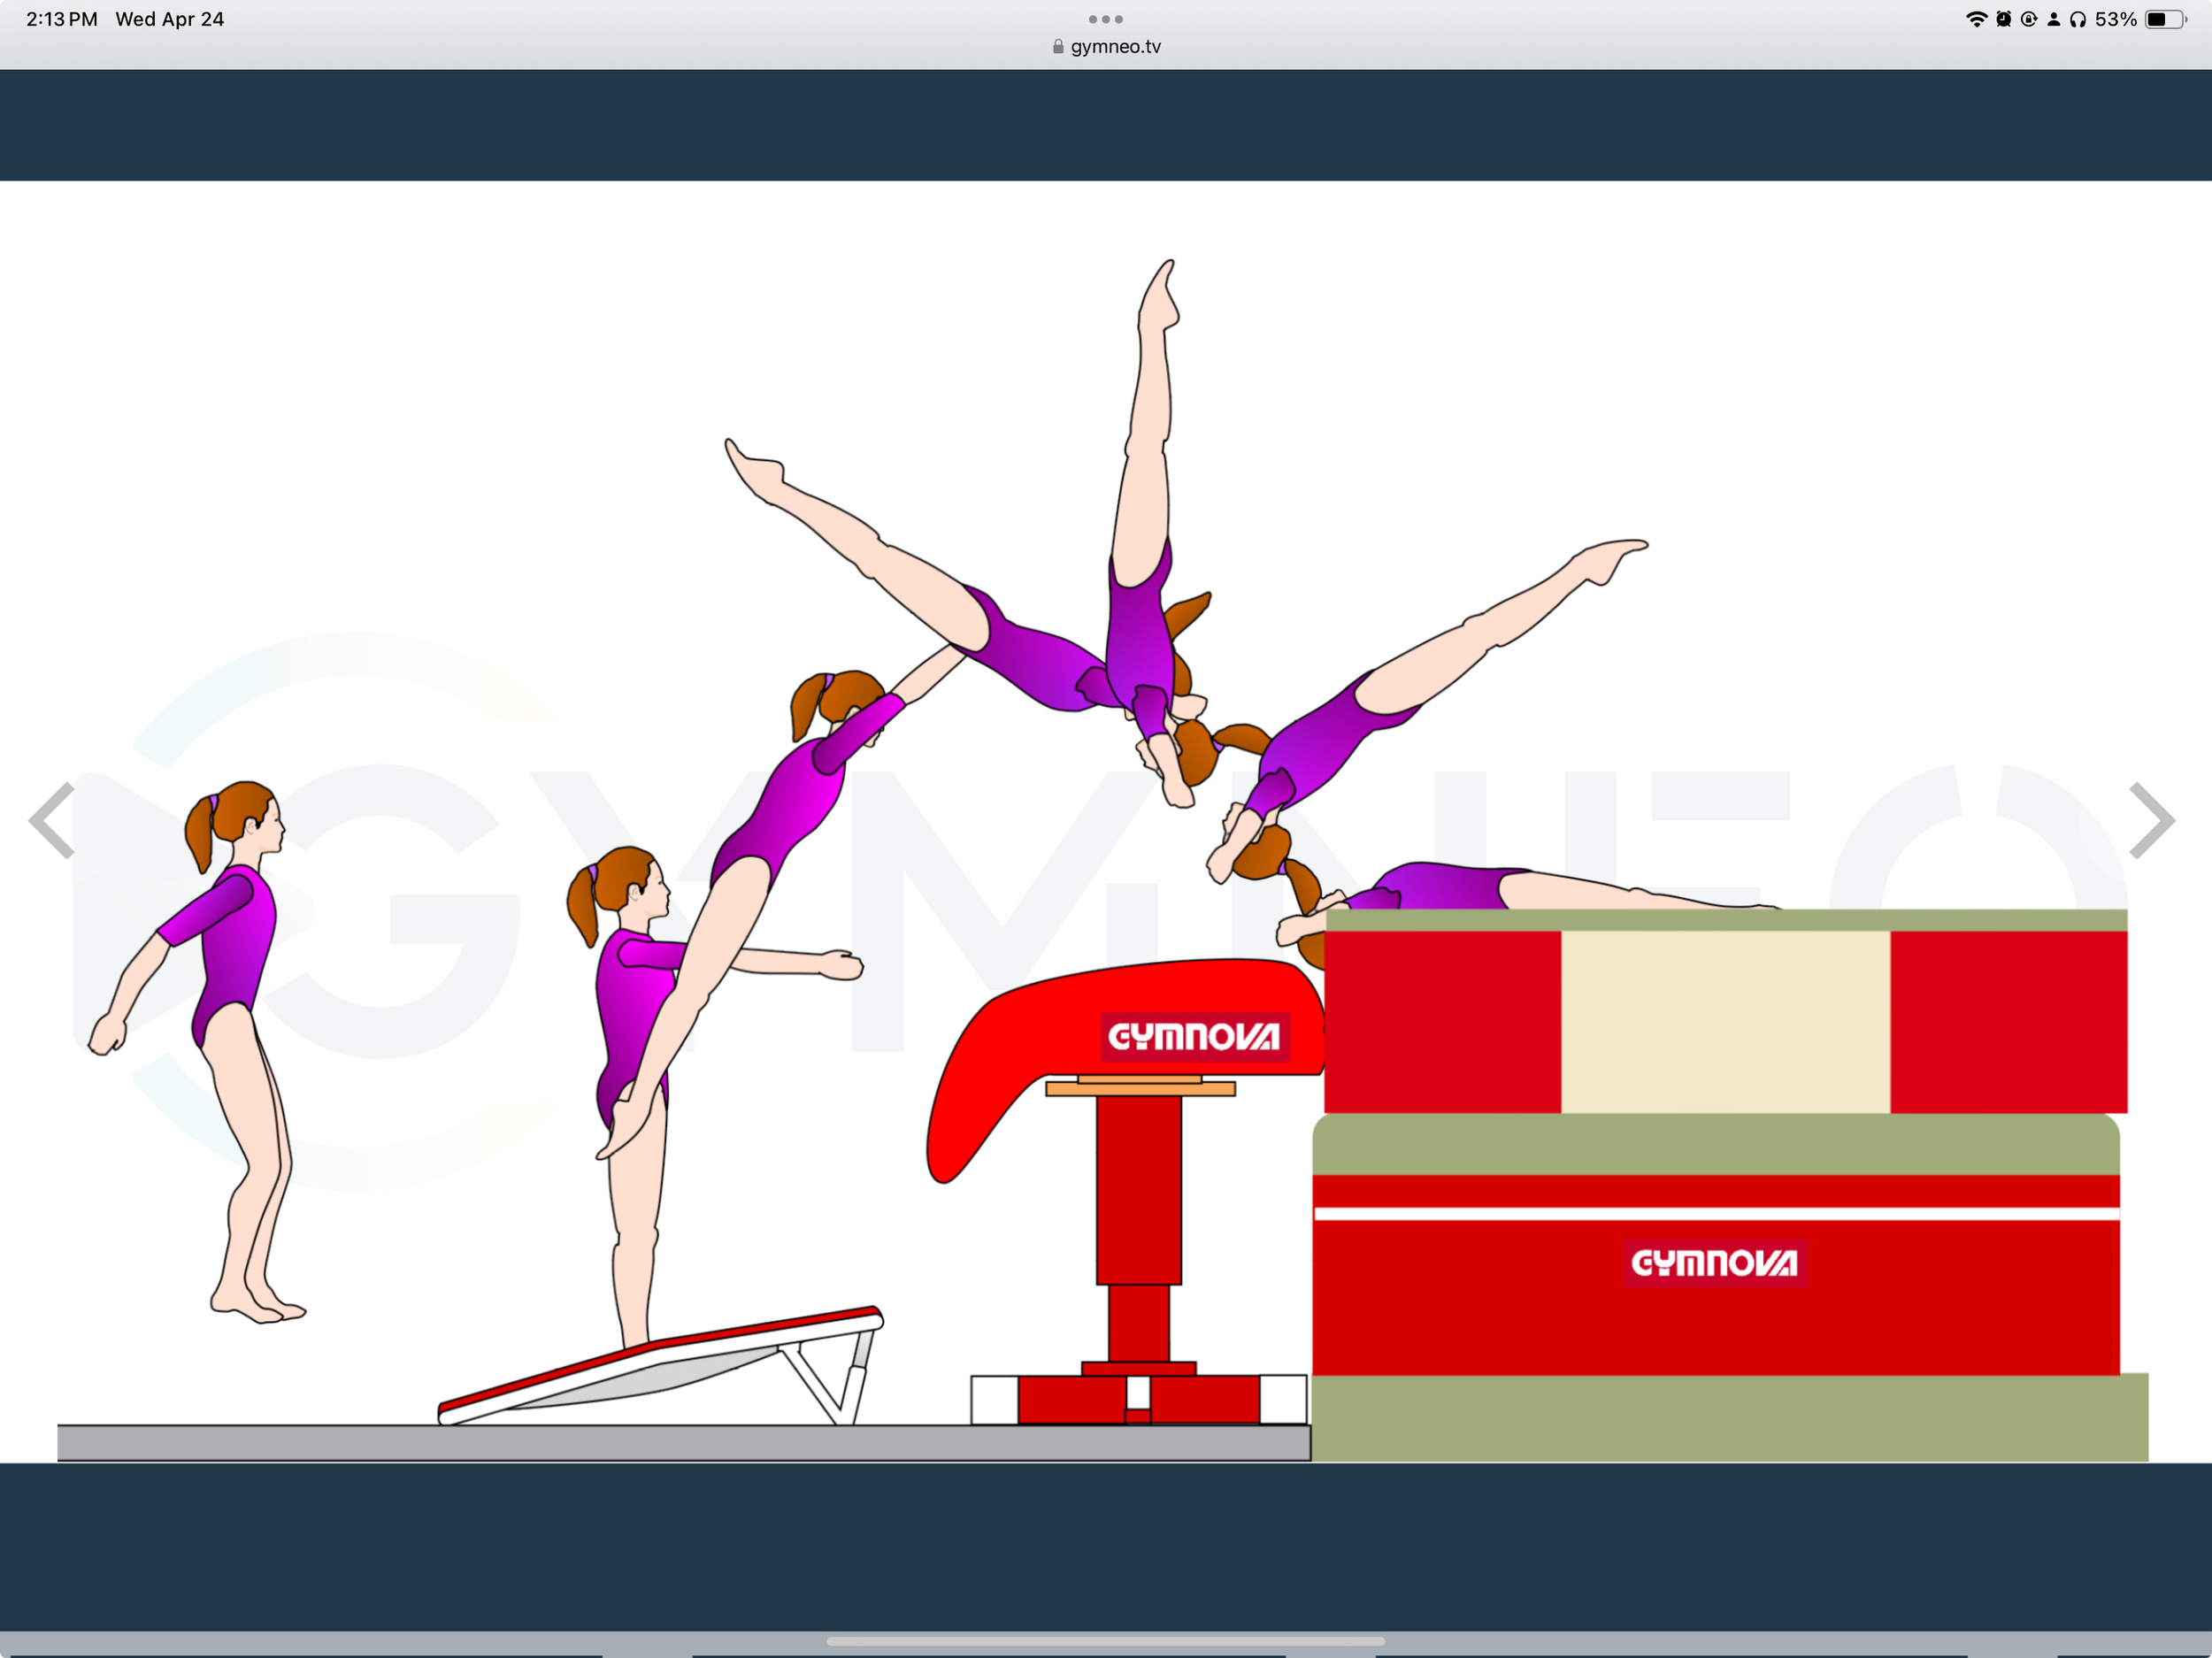Click the Wi-Fi status icon
Image resolution: width=2212 pixels, height=1658 pixels.
click(1978, 18)
